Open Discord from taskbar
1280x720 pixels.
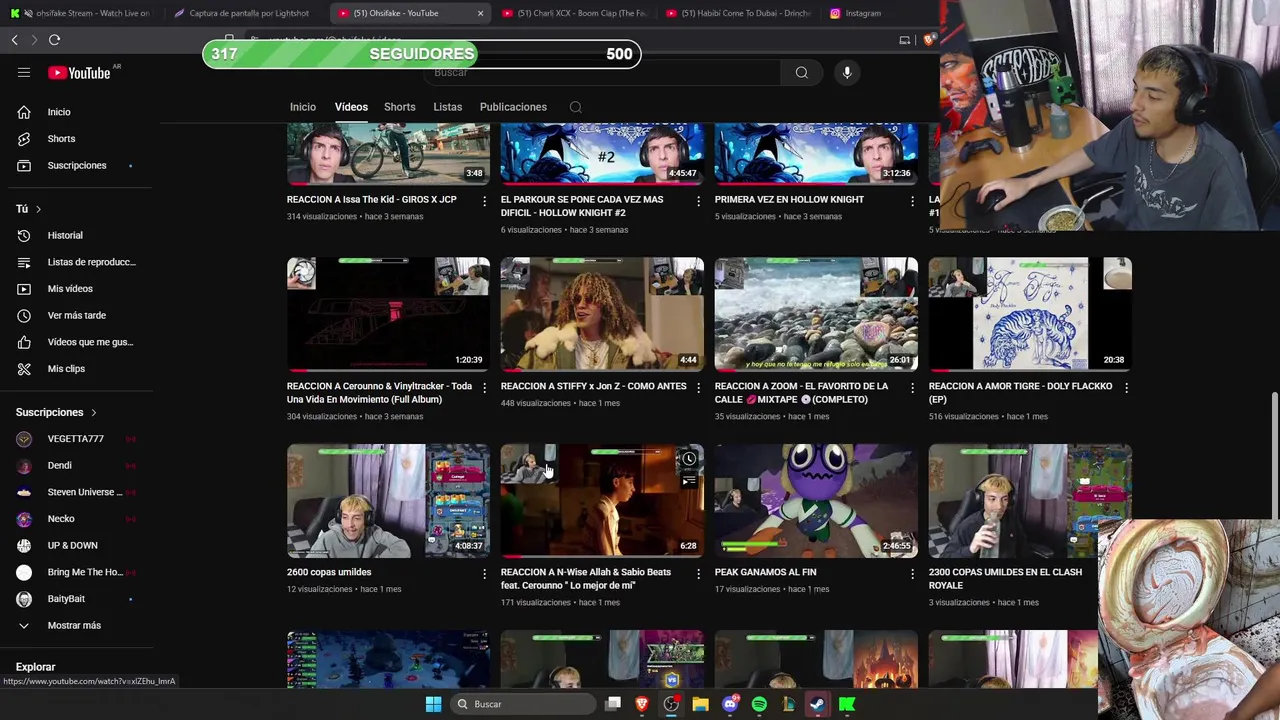[x=730, y=704]
